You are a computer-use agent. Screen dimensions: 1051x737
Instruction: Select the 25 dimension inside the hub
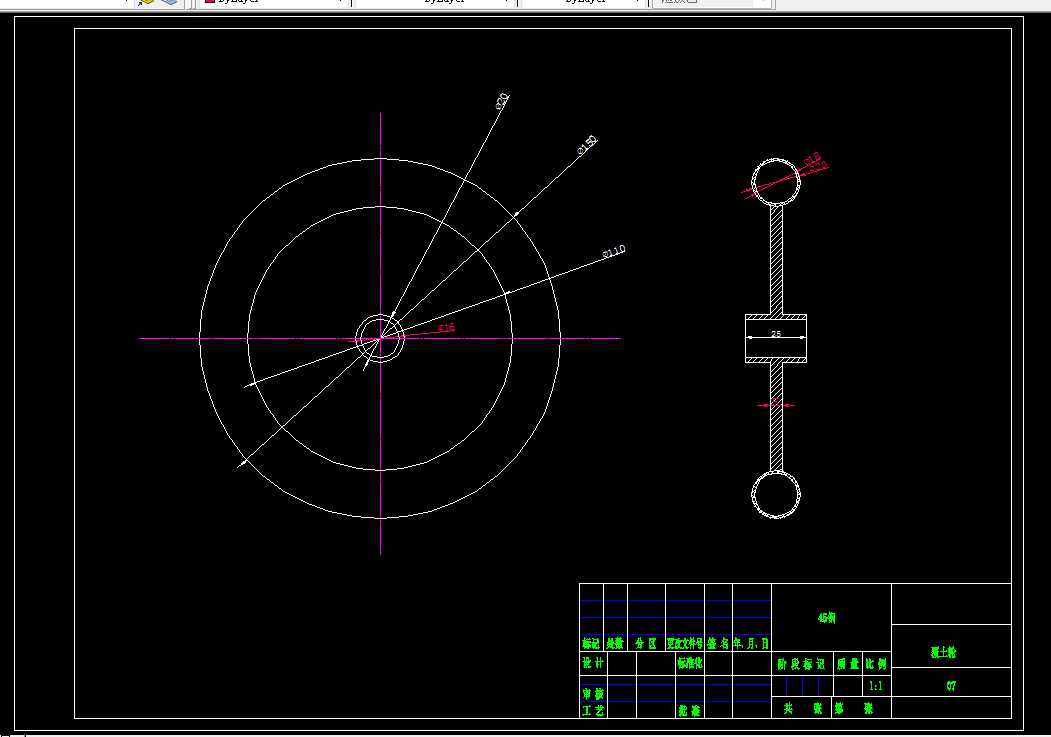[x=776, y=334]
